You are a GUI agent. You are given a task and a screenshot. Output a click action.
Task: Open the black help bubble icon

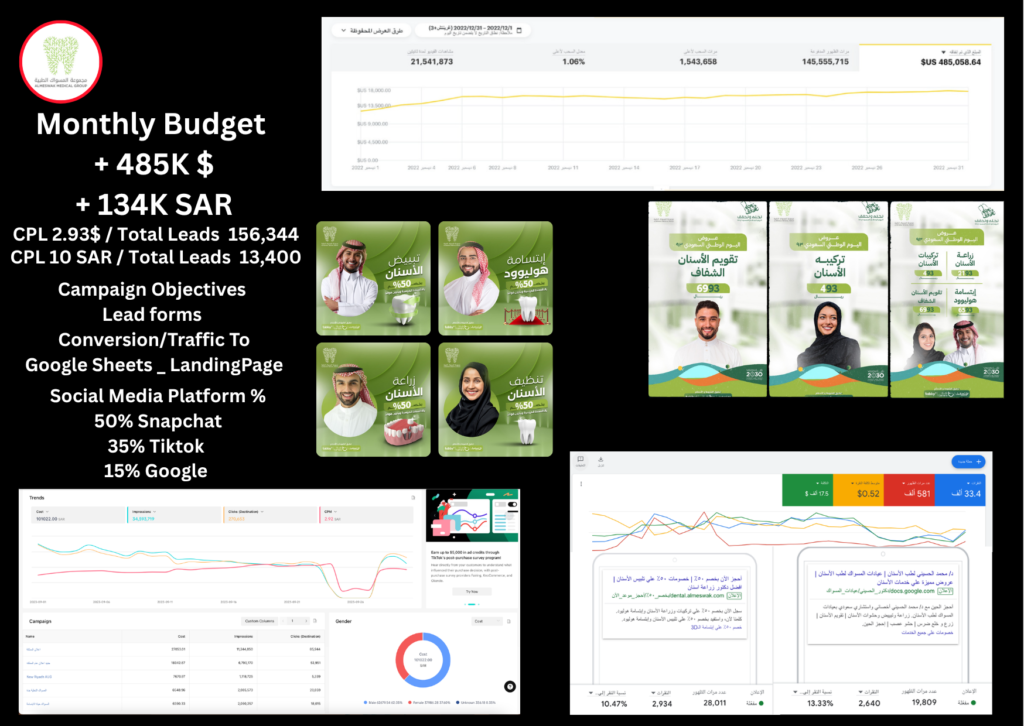[510, 687]
